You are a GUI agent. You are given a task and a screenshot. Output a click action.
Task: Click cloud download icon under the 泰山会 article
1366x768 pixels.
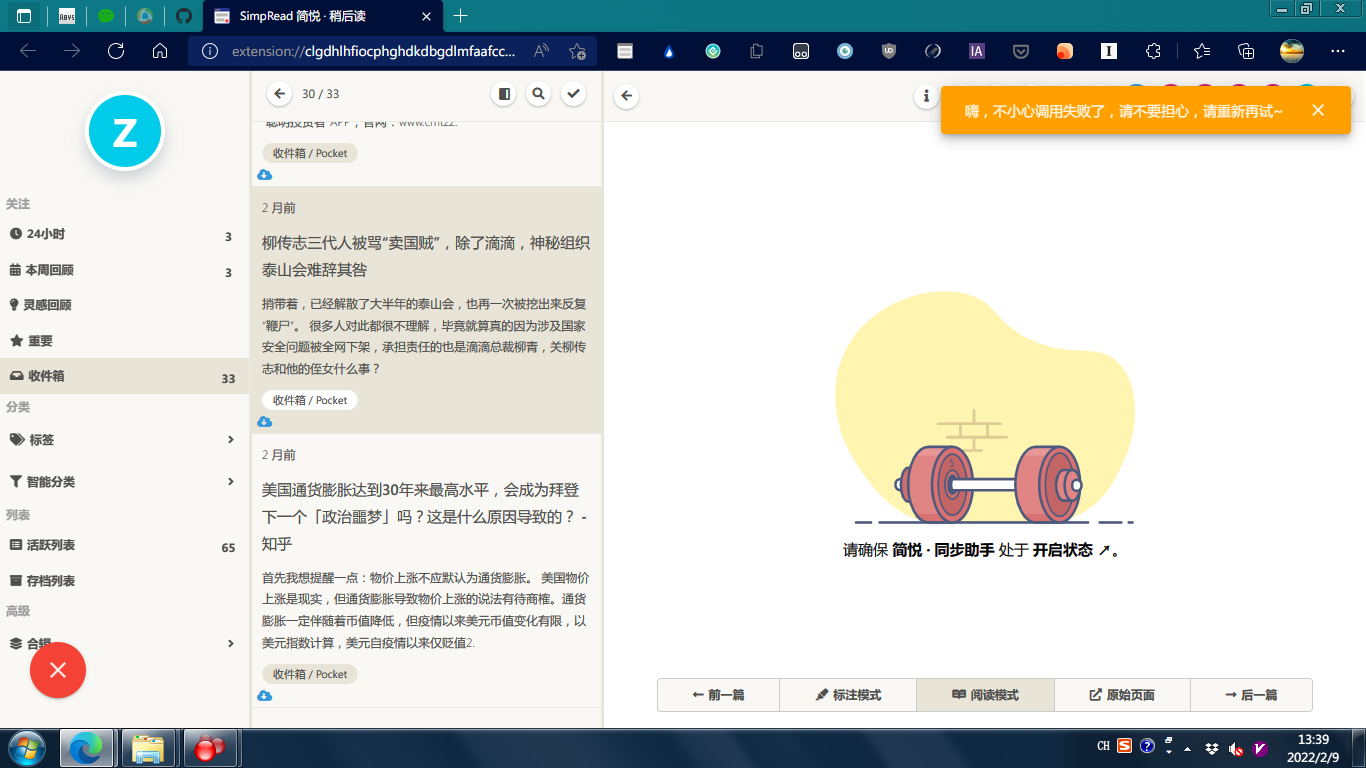[x=264, y=422]
